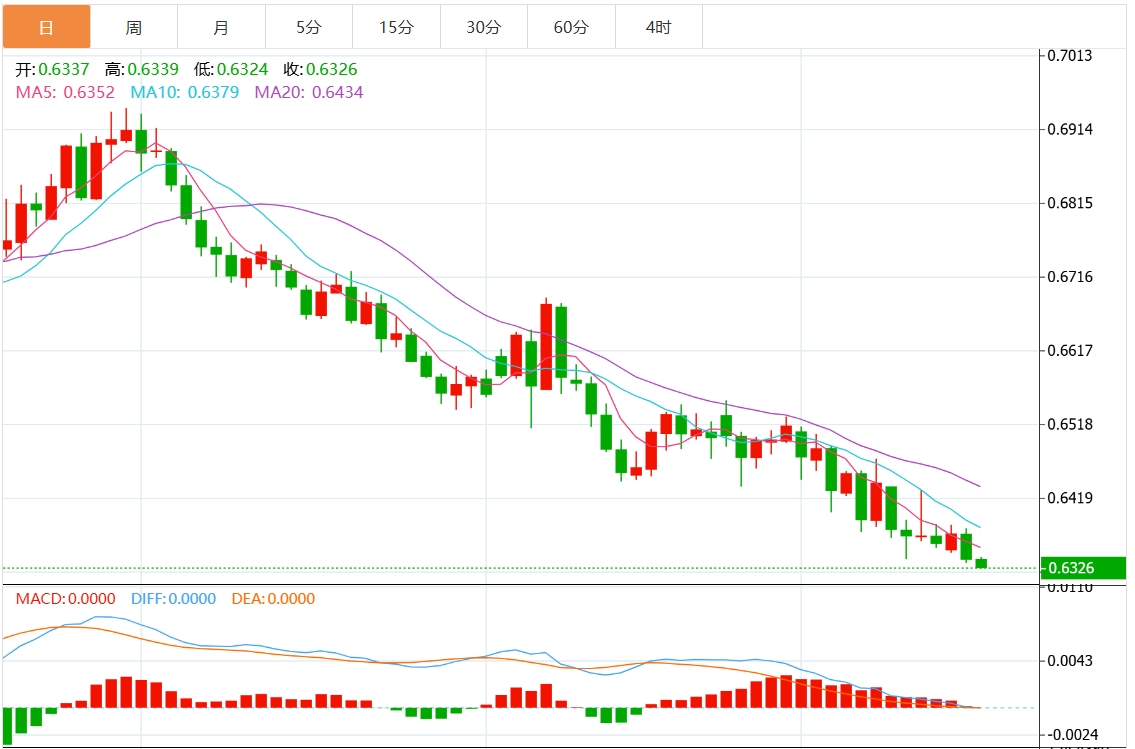Select the 月 monthly chart tab
Image resolution: width=1135 pixels, height=749 pixels.
pos(221,27)
